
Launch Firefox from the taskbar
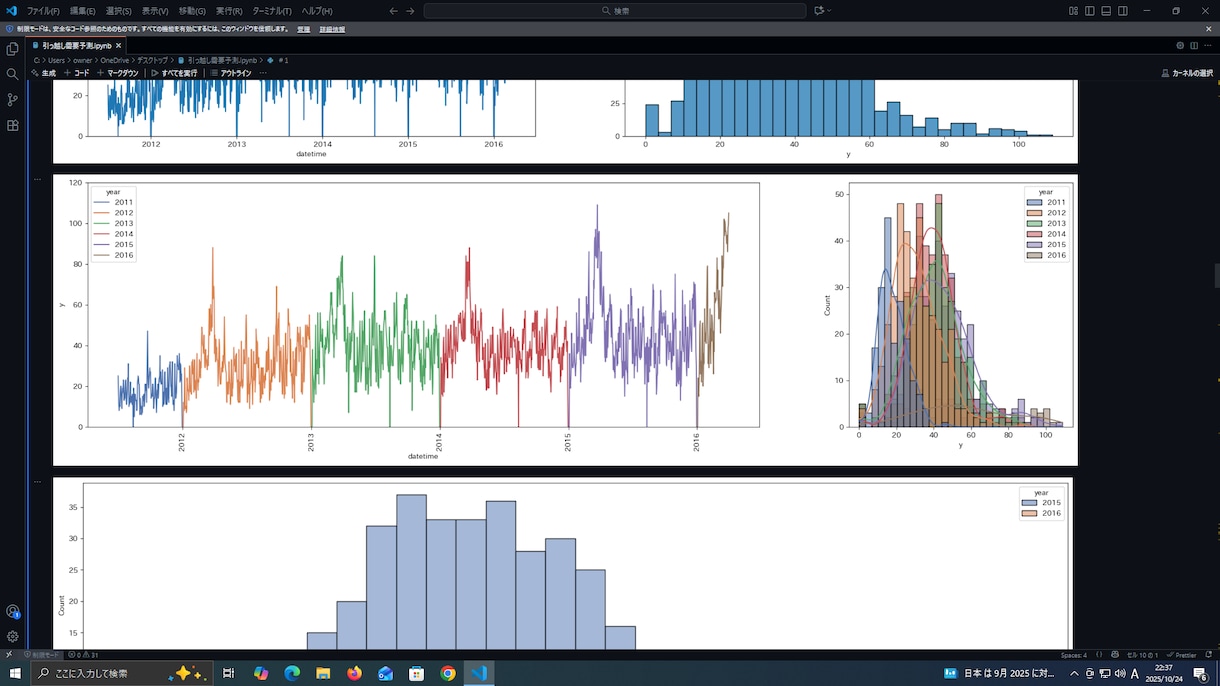pyautogui.click(x=354, y=673)
